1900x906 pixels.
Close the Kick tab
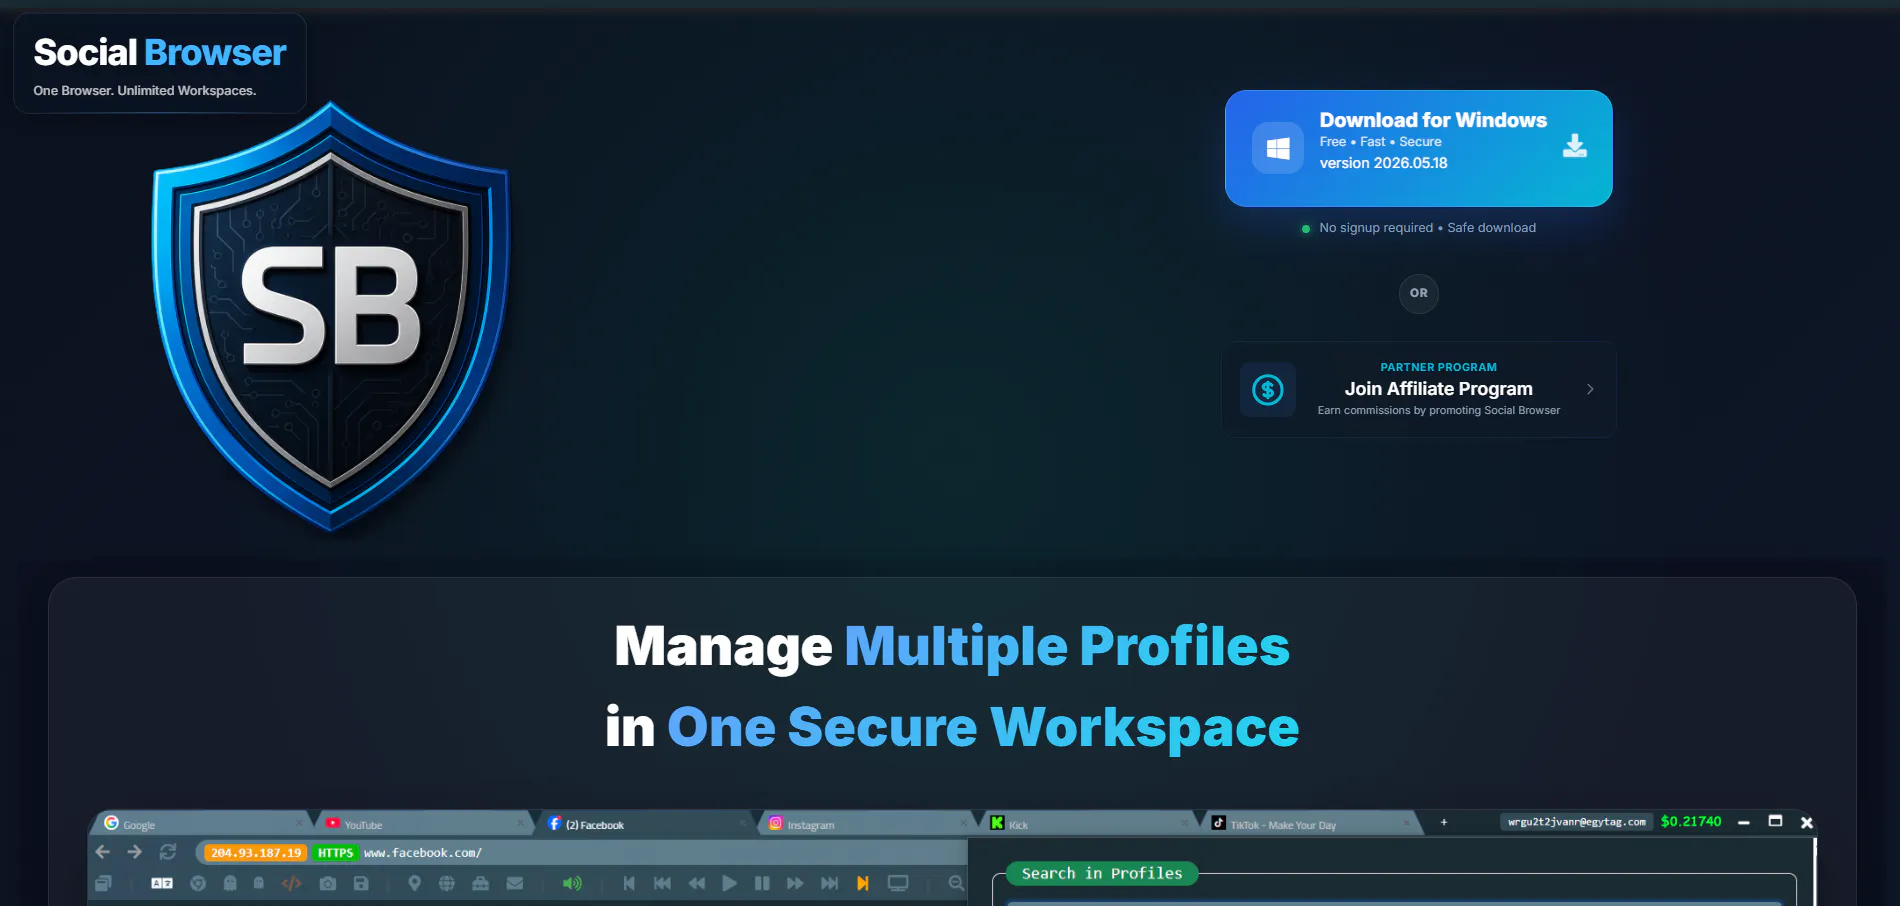pyautogui.click(x=1185, y=823)
